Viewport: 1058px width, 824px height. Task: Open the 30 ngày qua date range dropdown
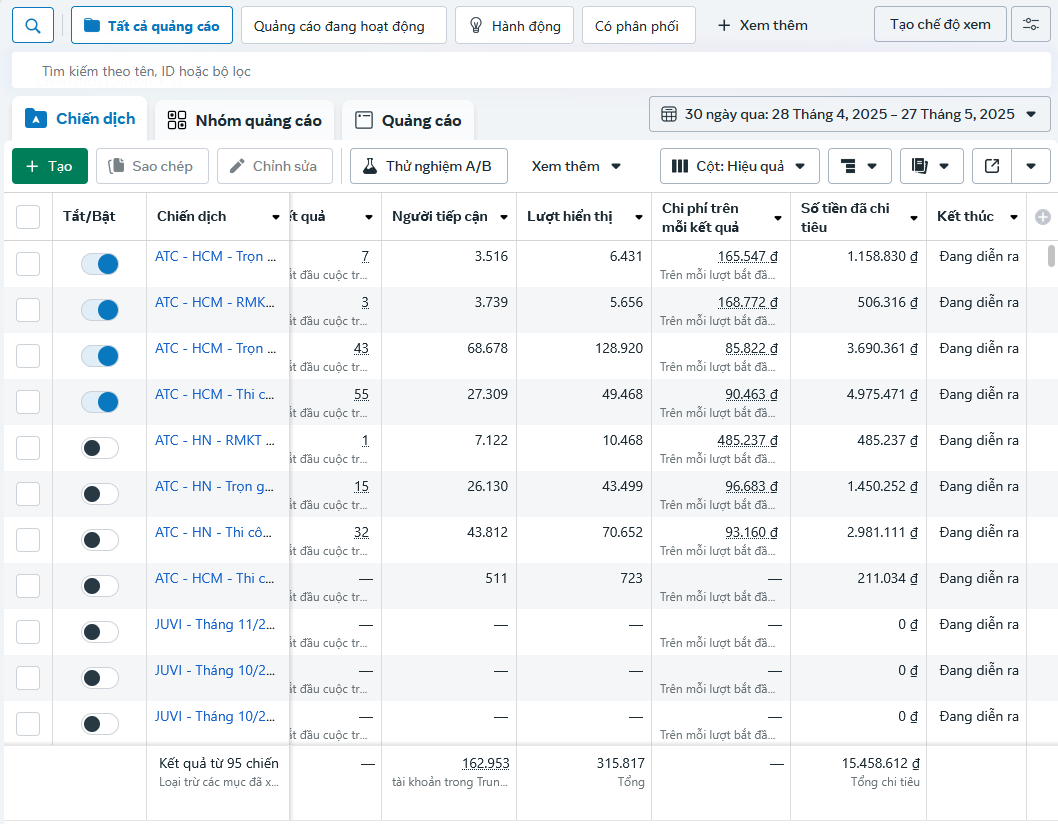pyautogui.click(x=850, y=114)
